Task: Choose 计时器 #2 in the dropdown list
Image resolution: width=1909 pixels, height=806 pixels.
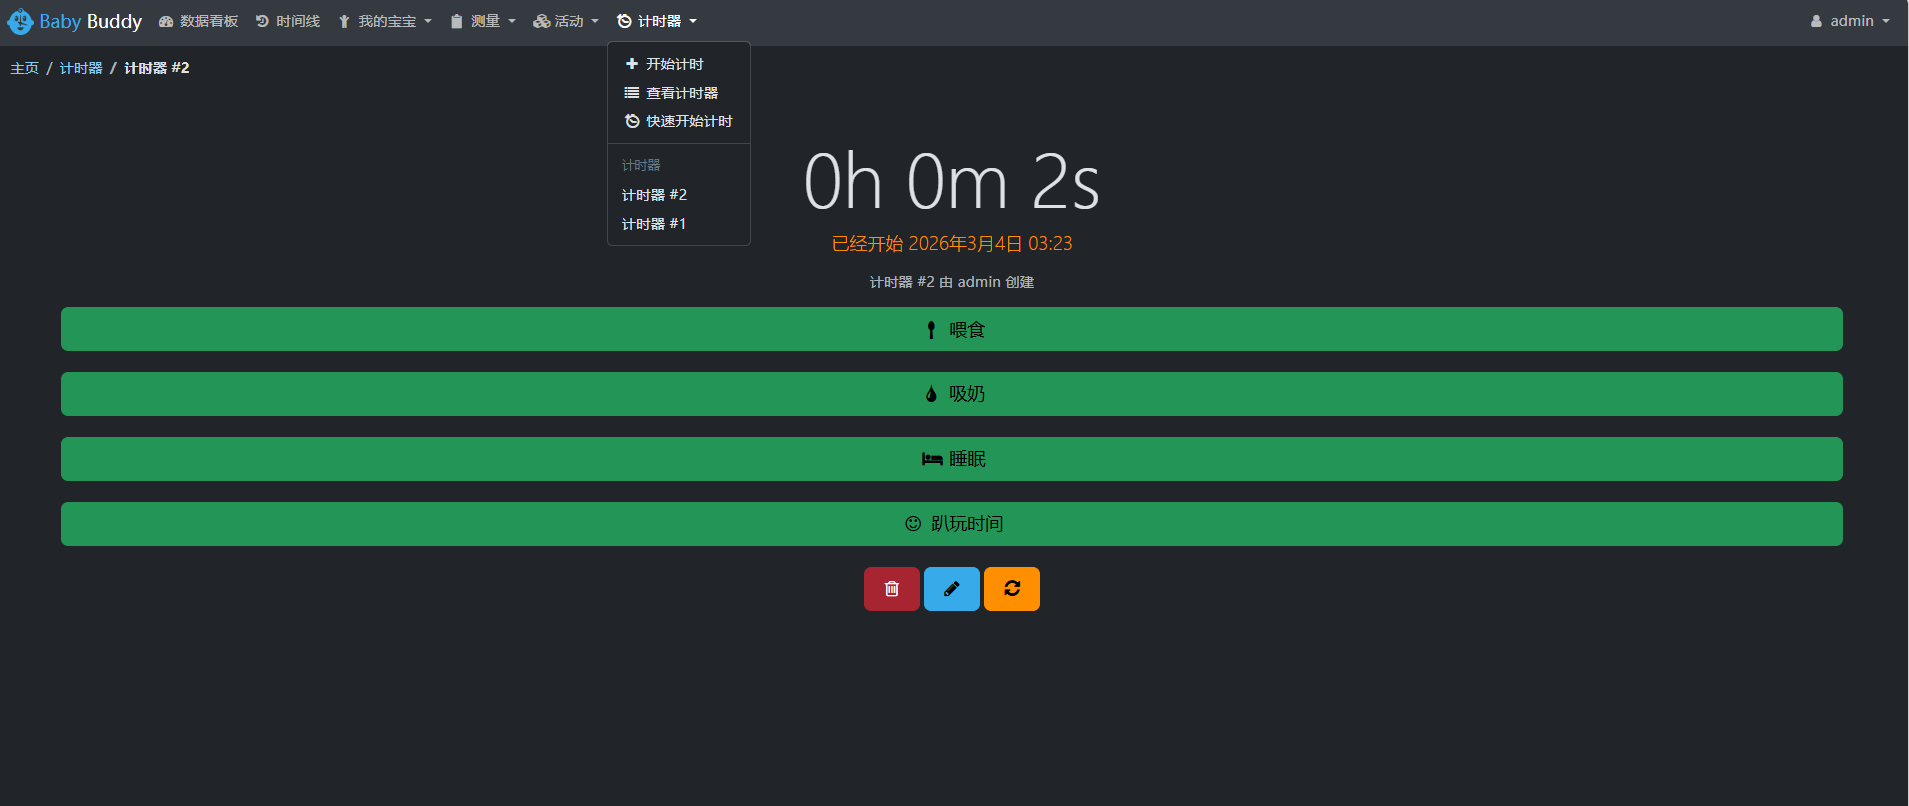Action: [654, 195]
